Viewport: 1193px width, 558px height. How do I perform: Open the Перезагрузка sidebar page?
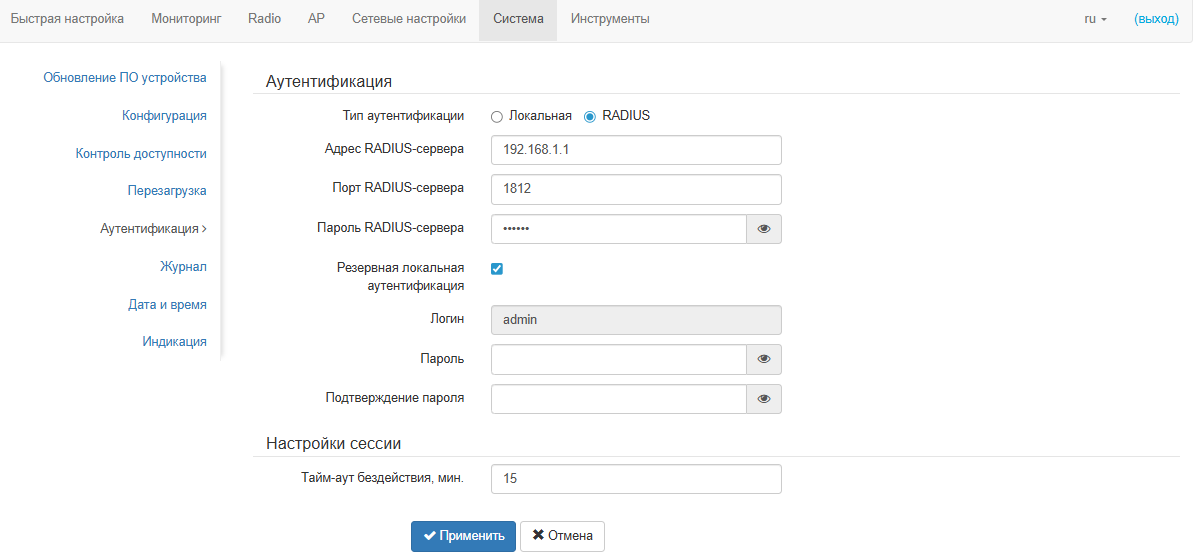(167, 191)
